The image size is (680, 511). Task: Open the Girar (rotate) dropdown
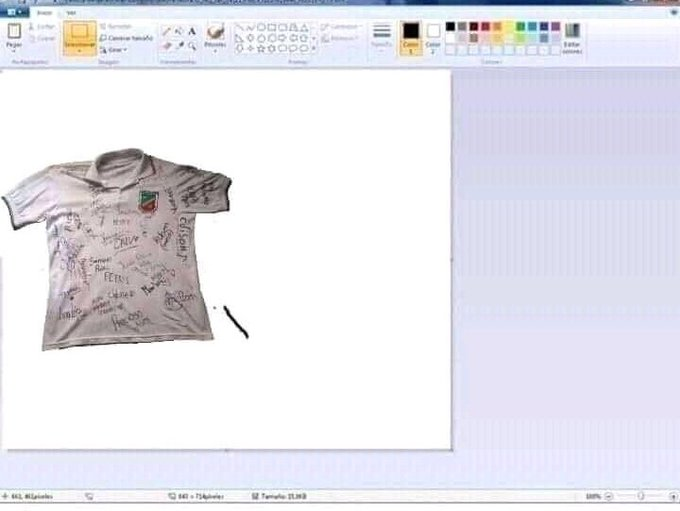coord(114,50)
